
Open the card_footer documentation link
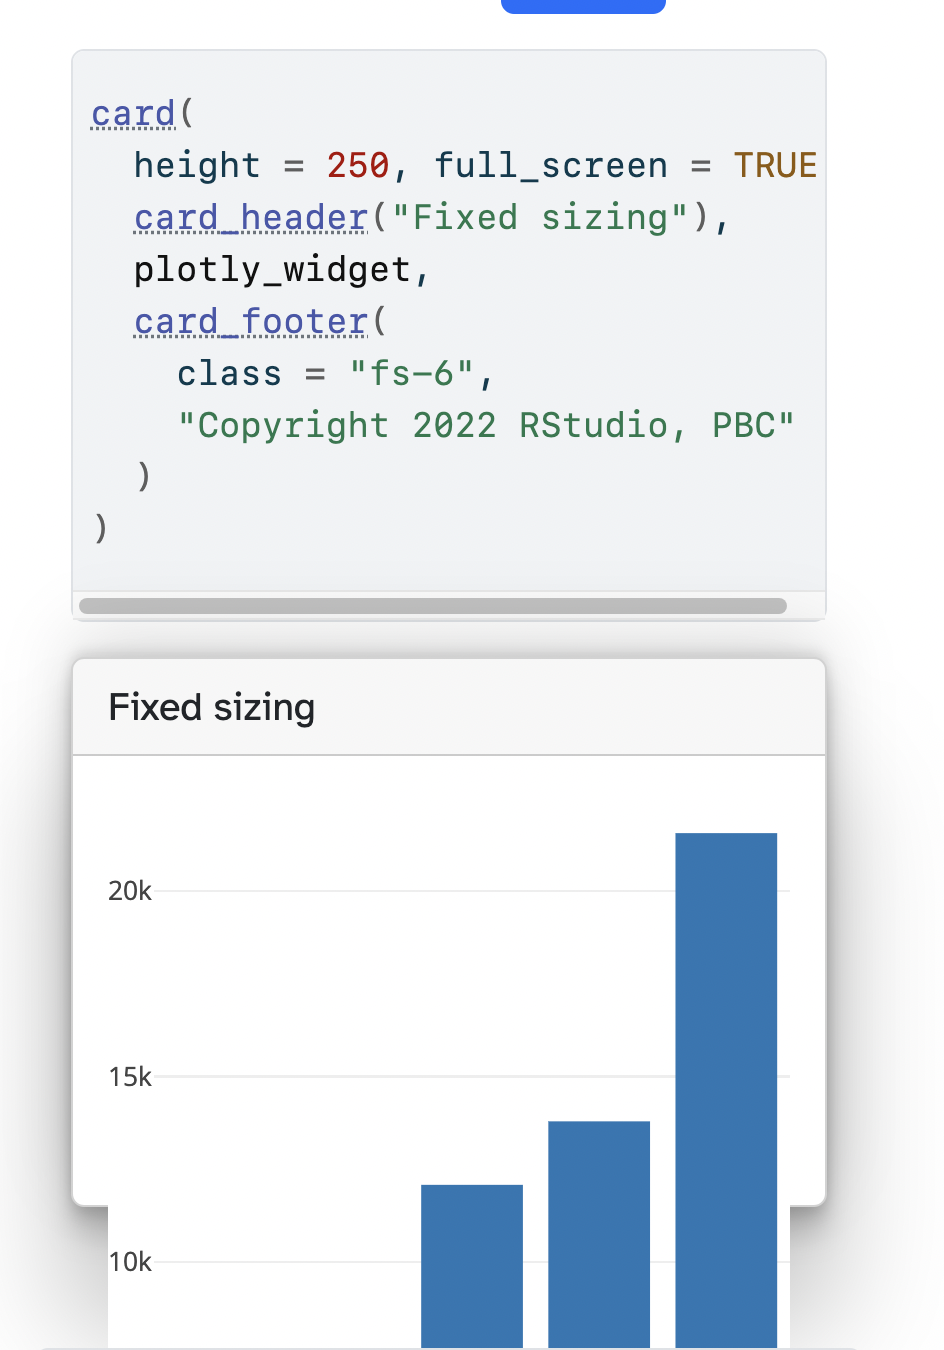pyautogui.click(x=249, y=321)
